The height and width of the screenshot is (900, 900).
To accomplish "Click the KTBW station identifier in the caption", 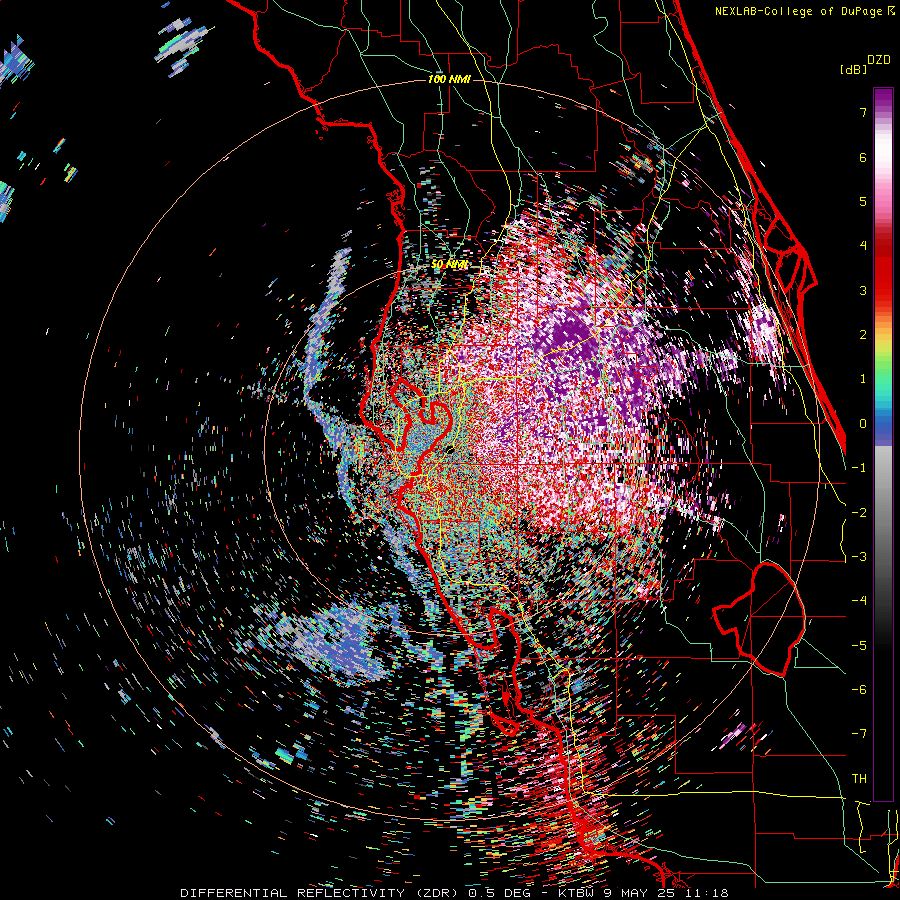I will 576,893.
